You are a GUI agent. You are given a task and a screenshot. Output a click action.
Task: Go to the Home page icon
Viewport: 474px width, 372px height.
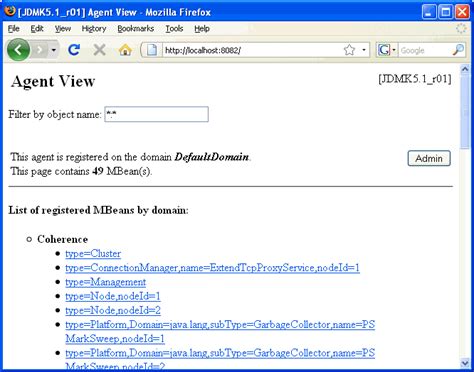[x=125, y=50]
